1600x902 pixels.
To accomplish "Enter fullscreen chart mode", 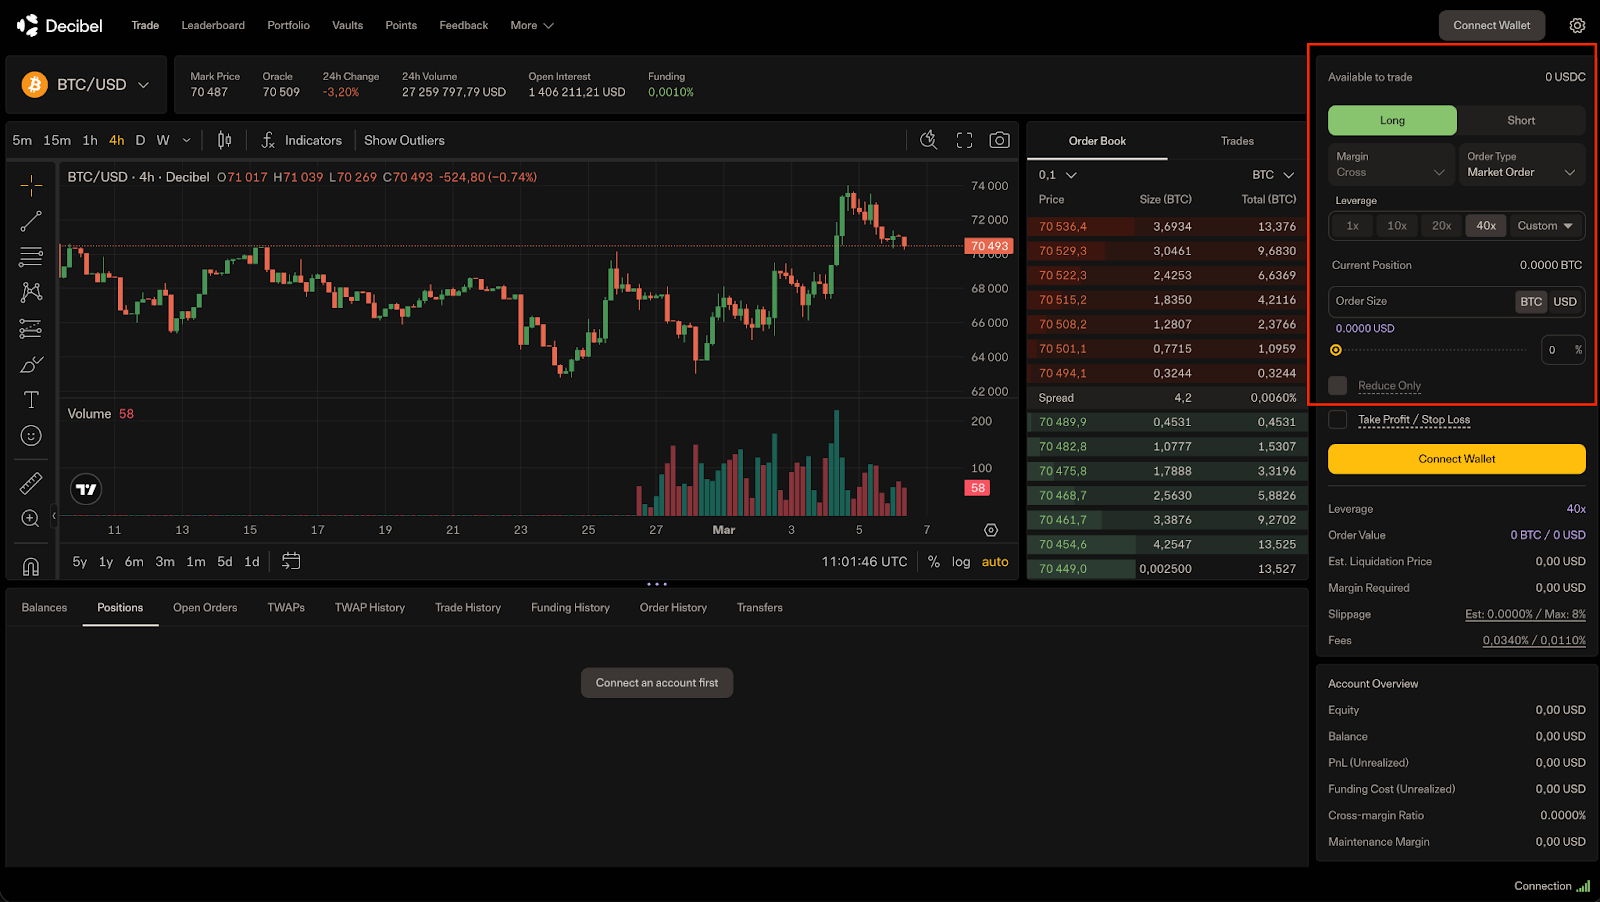I will (964, 140).
